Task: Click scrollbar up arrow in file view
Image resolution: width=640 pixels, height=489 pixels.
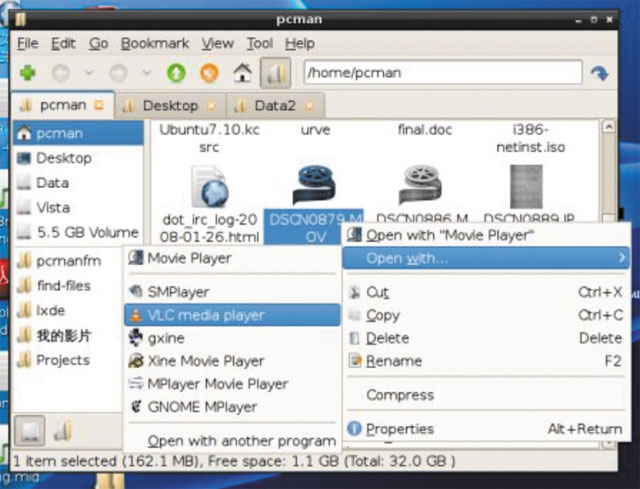Action: pos(609,127)
